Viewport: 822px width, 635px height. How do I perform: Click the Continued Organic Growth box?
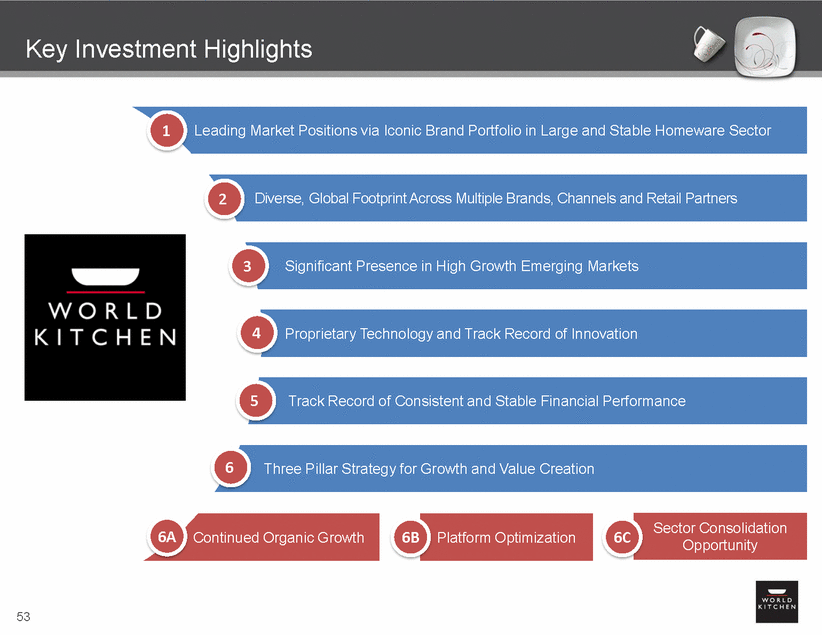click(280, 537)
